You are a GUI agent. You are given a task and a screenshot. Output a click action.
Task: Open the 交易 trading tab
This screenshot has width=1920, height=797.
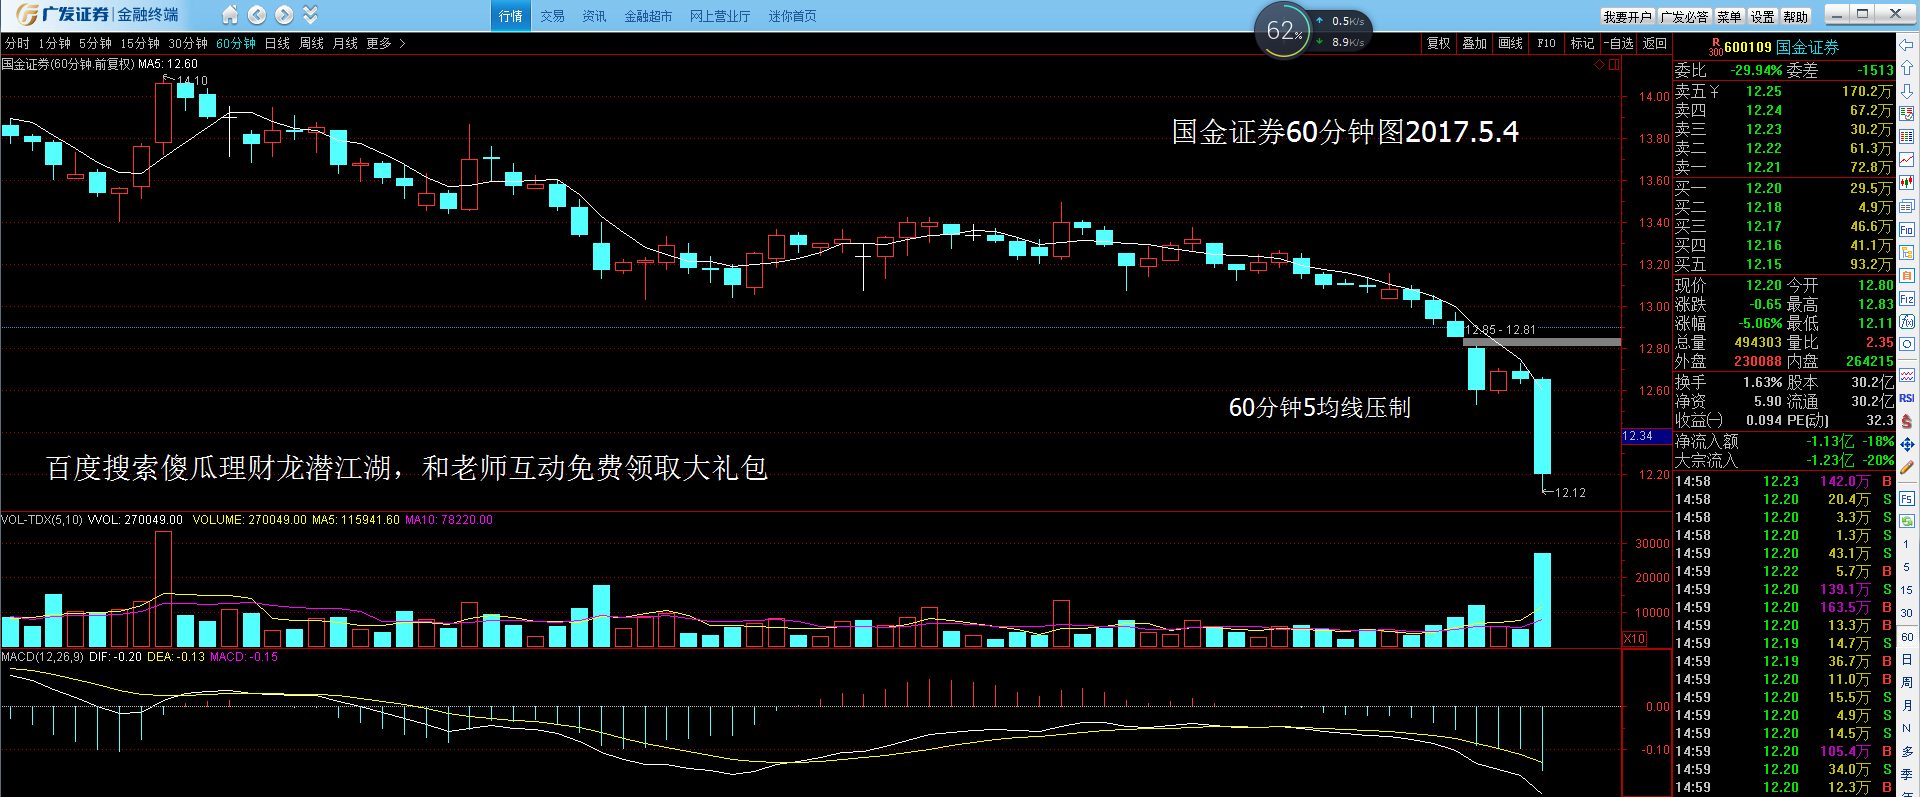pos(553,16)
